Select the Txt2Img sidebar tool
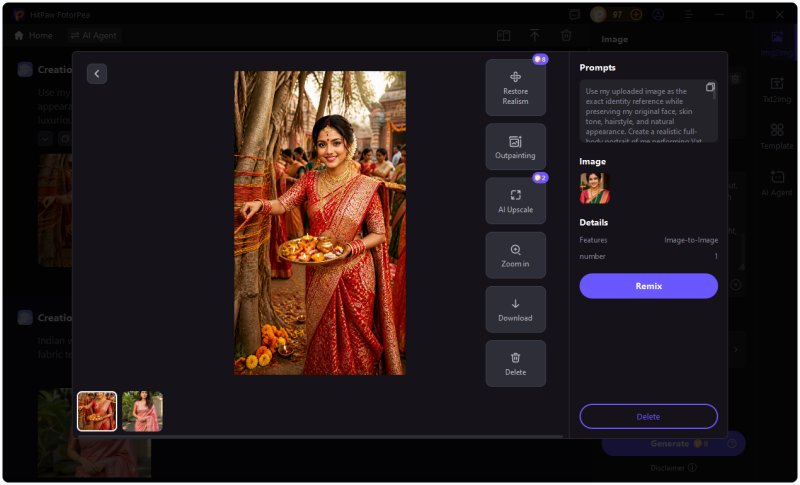The image size is (800, 485). coord(777,89)
